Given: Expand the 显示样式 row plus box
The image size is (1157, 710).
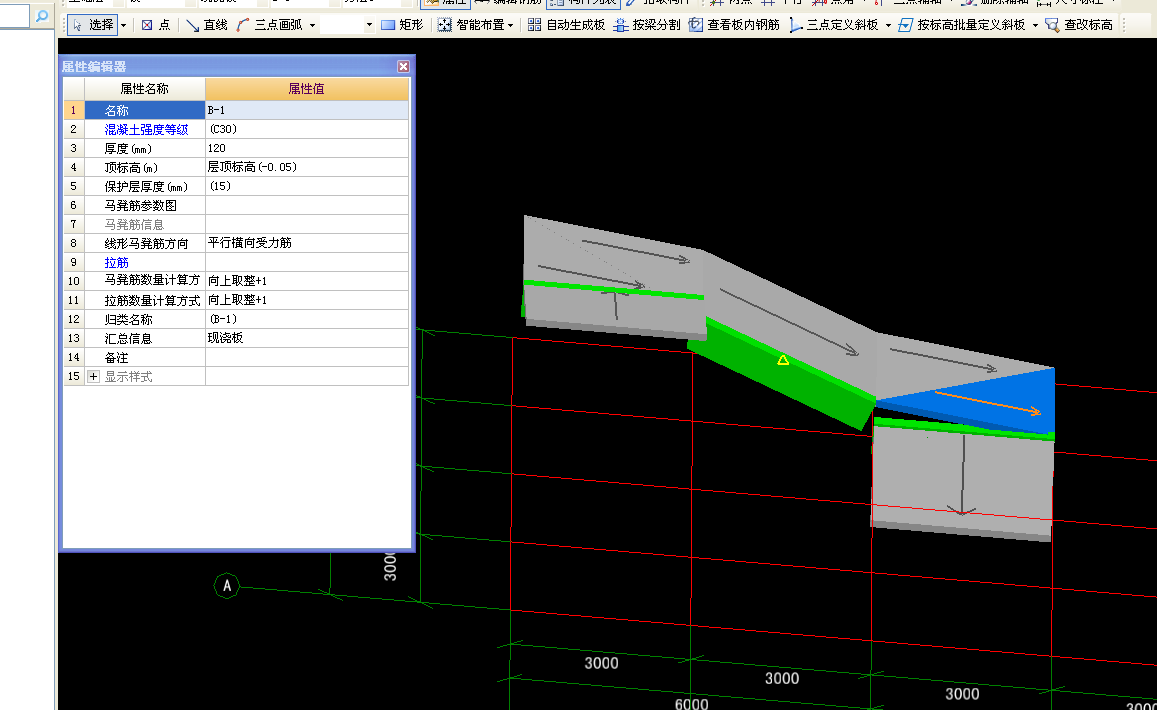Looking at the screenshot, I should click(93, 376).
